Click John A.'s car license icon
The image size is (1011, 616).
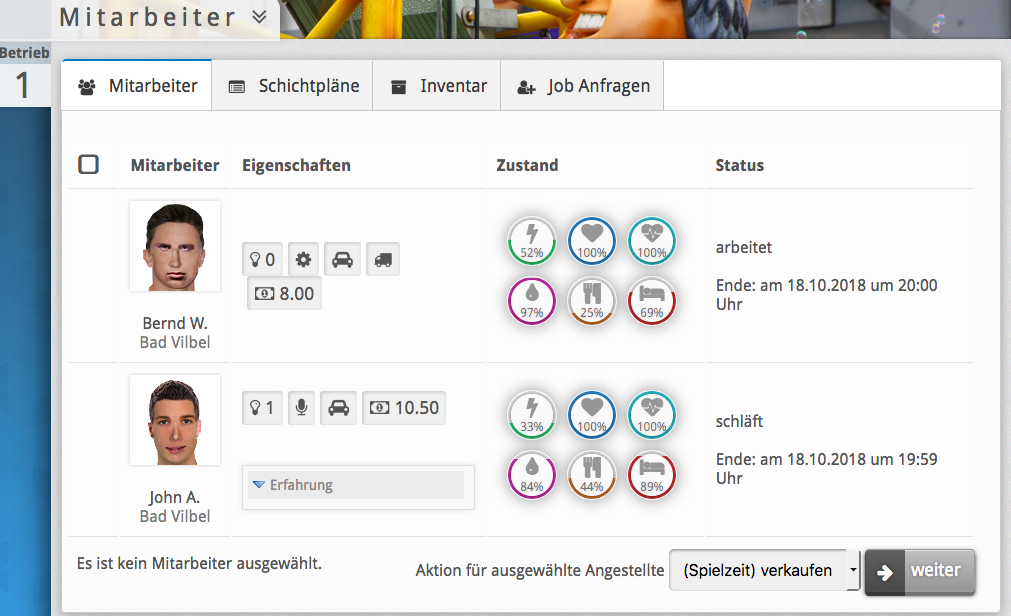(x=339, y=408)
